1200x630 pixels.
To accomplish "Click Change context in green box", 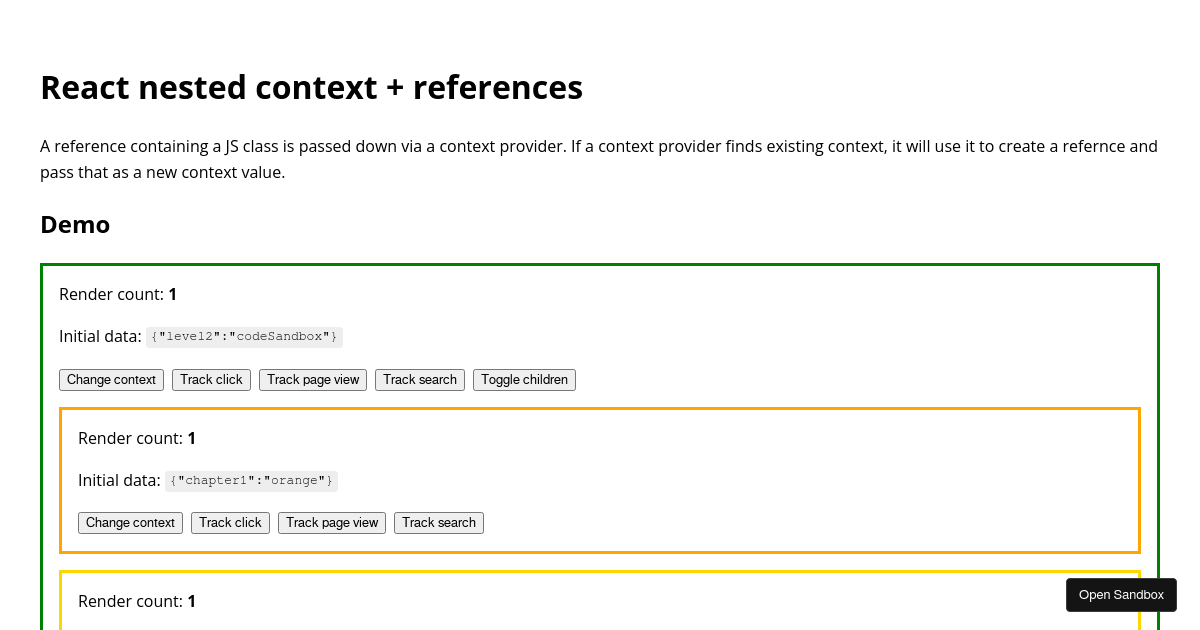I will (111, 380).
